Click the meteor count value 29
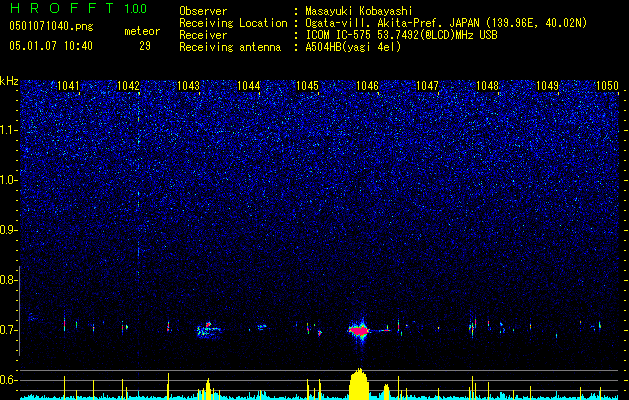This screenshot has height=400, width=629. (x=145, y=46)
